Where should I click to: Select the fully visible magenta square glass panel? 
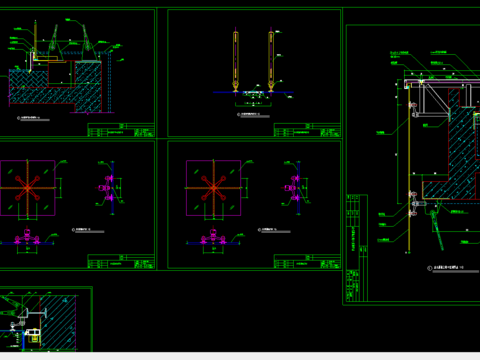[213, 188]
